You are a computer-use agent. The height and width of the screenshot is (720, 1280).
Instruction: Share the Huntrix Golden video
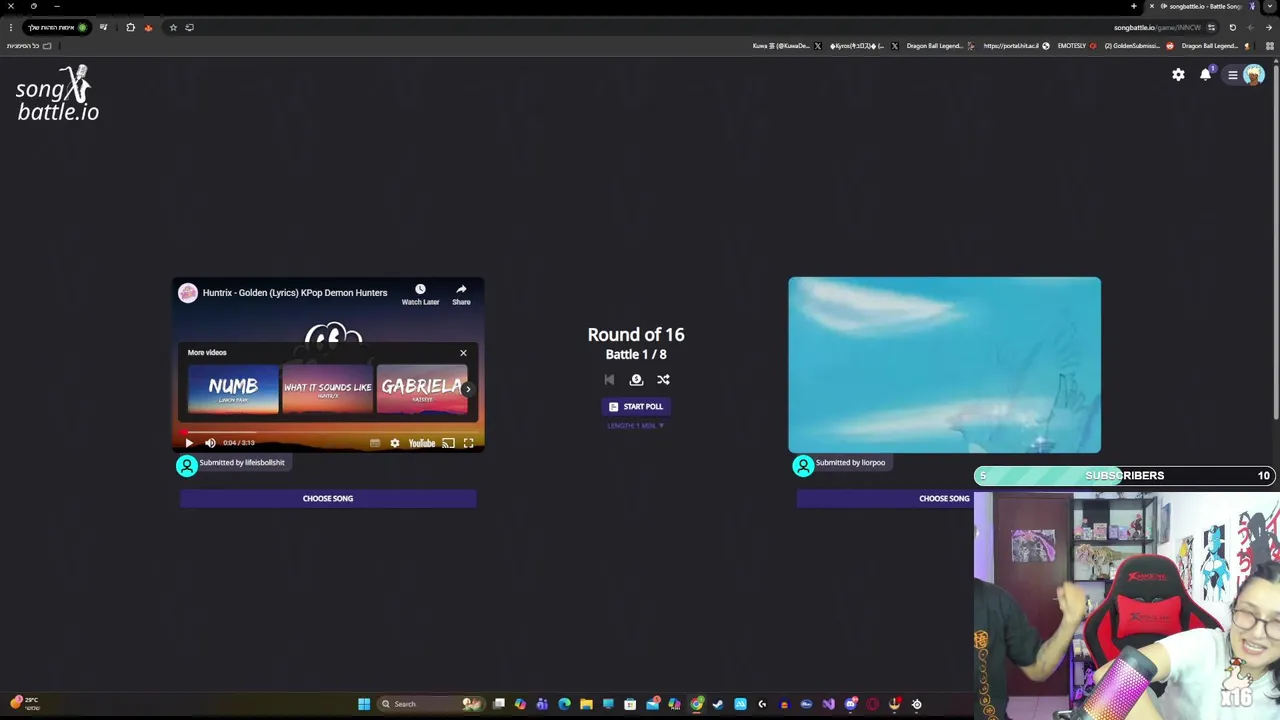[461, 294]
